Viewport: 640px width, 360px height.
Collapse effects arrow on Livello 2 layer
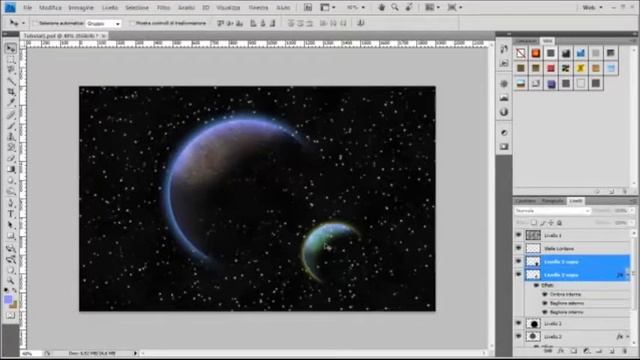pyautogui.click(x=628, y=337)
